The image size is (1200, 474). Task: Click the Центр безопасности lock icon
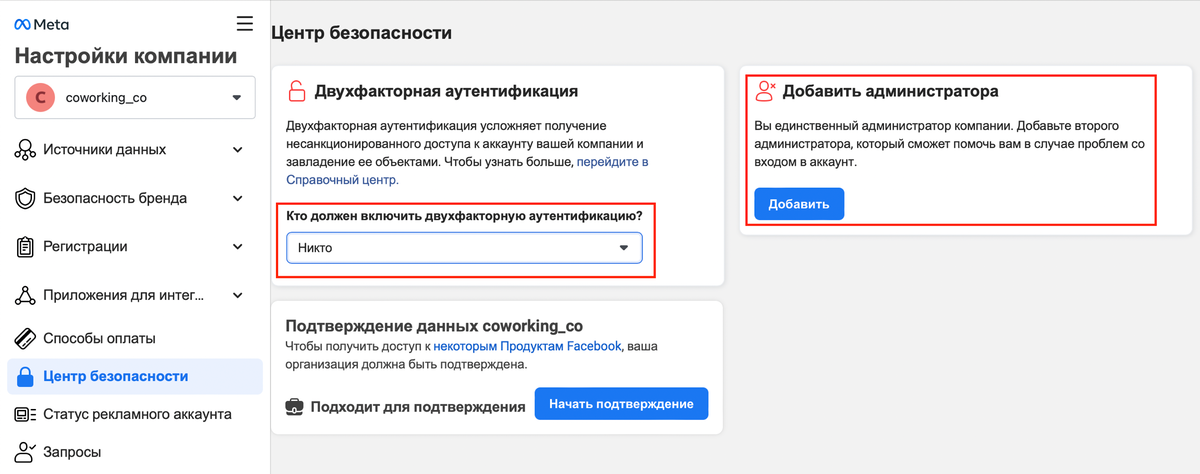25,376
